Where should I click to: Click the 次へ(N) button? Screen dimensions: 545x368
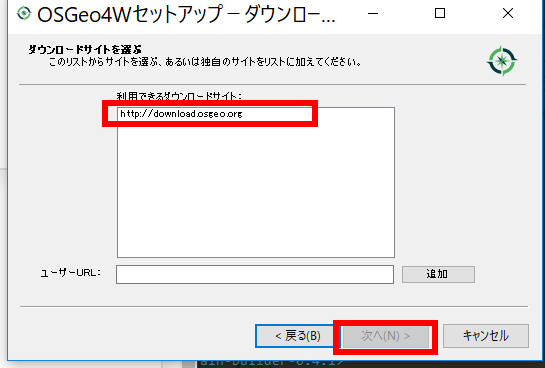(x=385, y=336)
